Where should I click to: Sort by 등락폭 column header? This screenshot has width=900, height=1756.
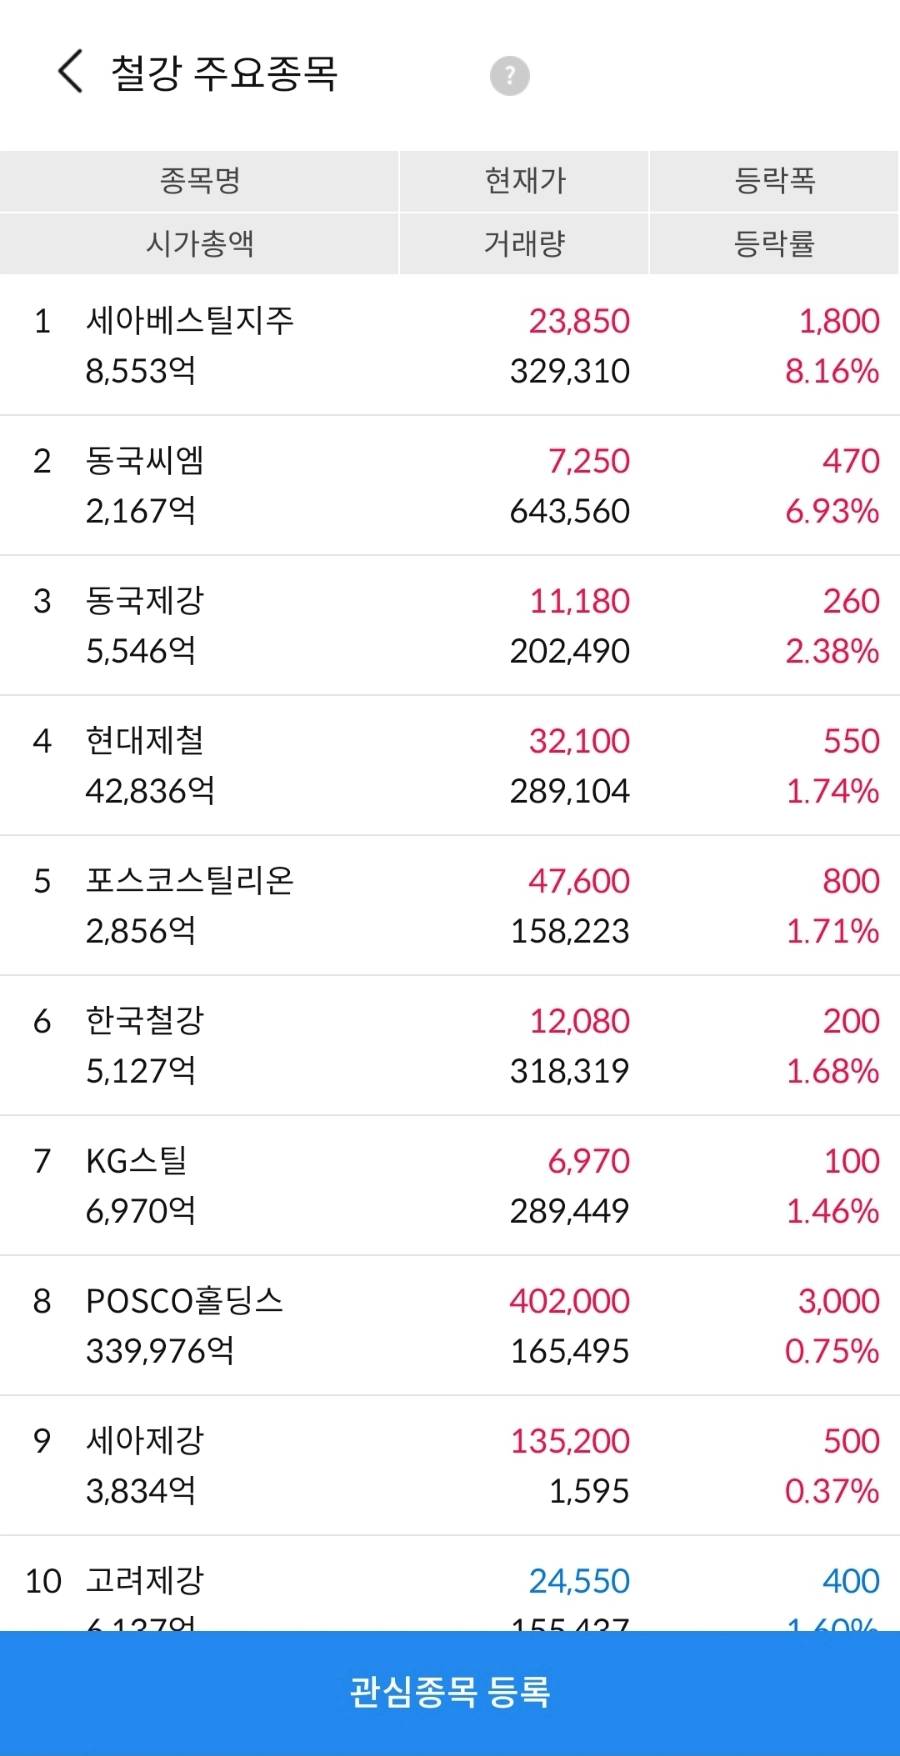775,181
